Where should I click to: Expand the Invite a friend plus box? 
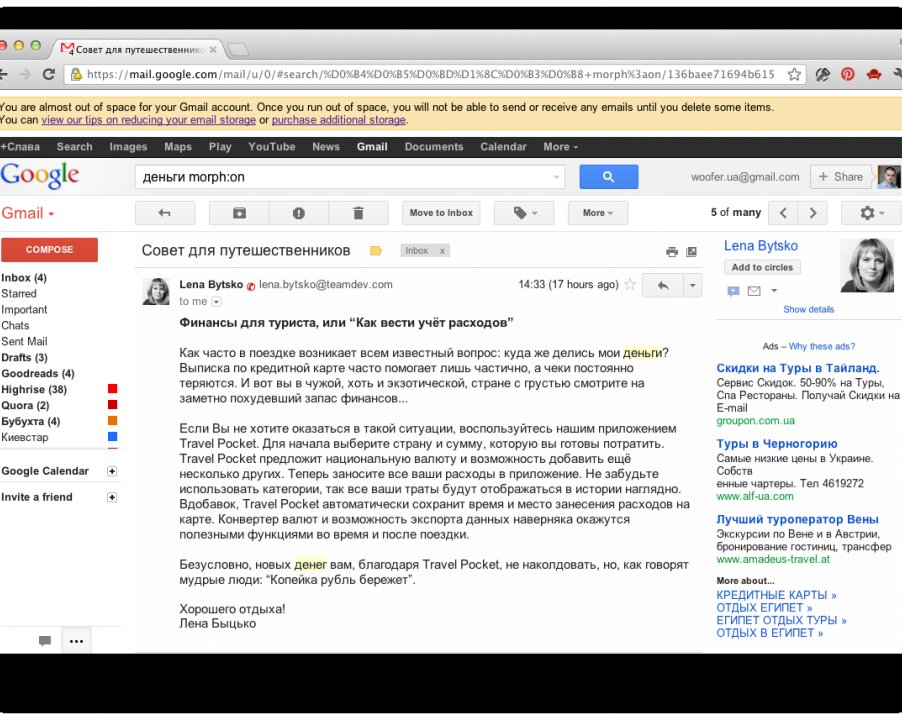point(112,497)
